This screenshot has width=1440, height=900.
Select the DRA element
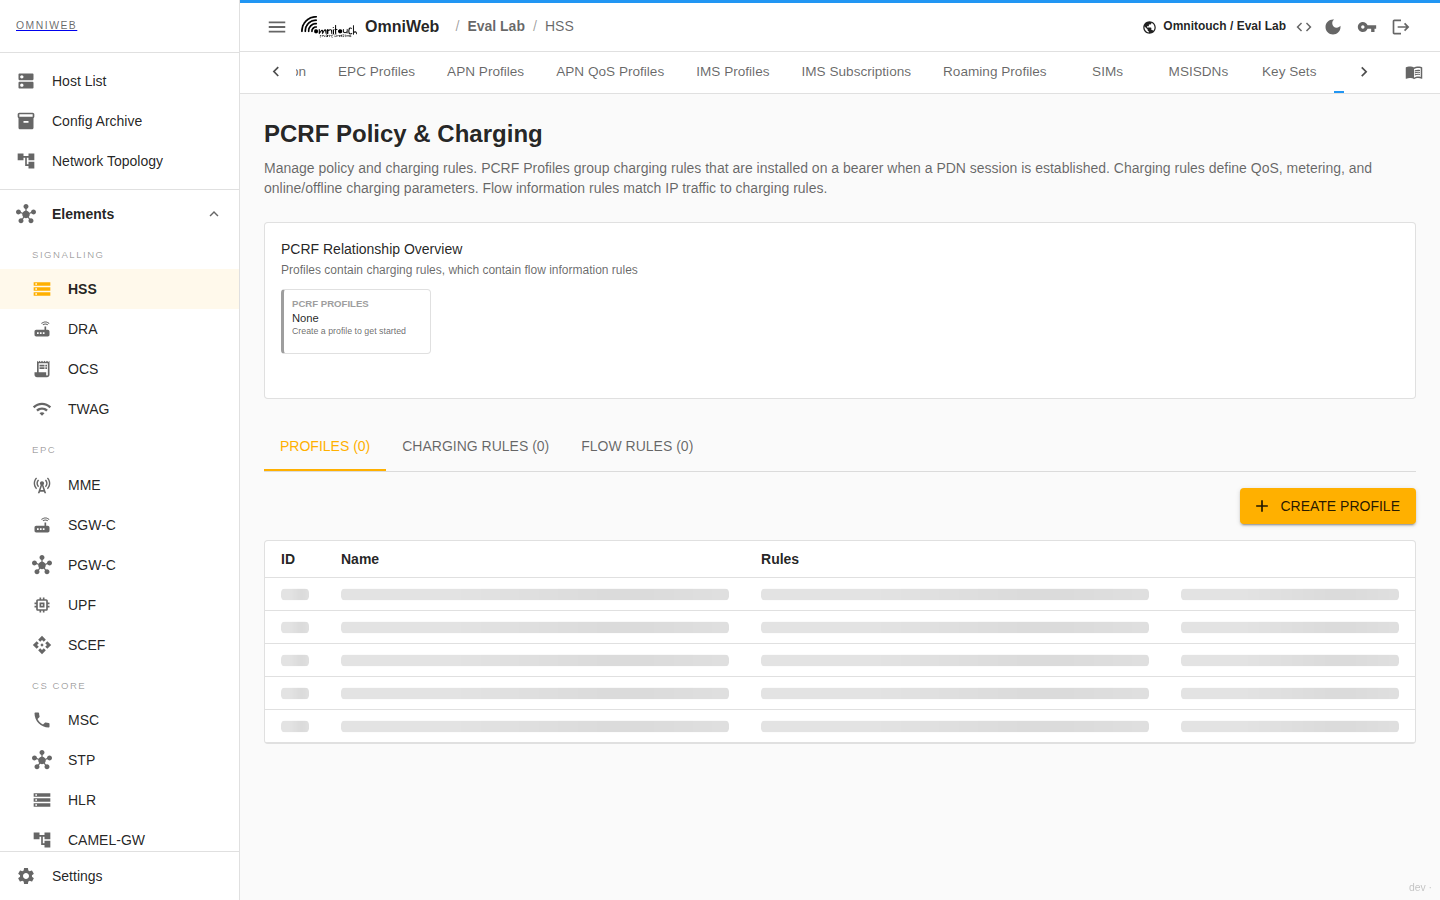tap(119, 329)
